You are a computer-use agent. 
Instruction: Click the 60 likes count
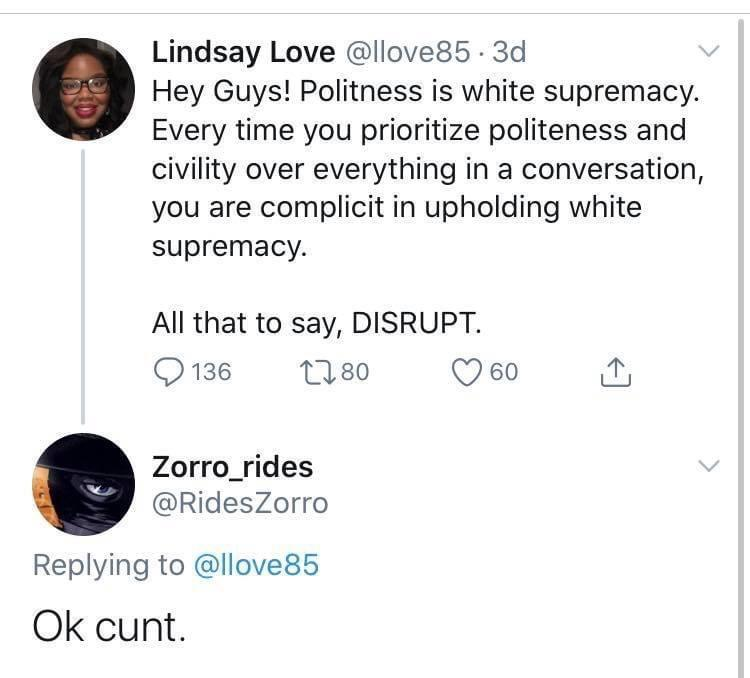point(504,372)
